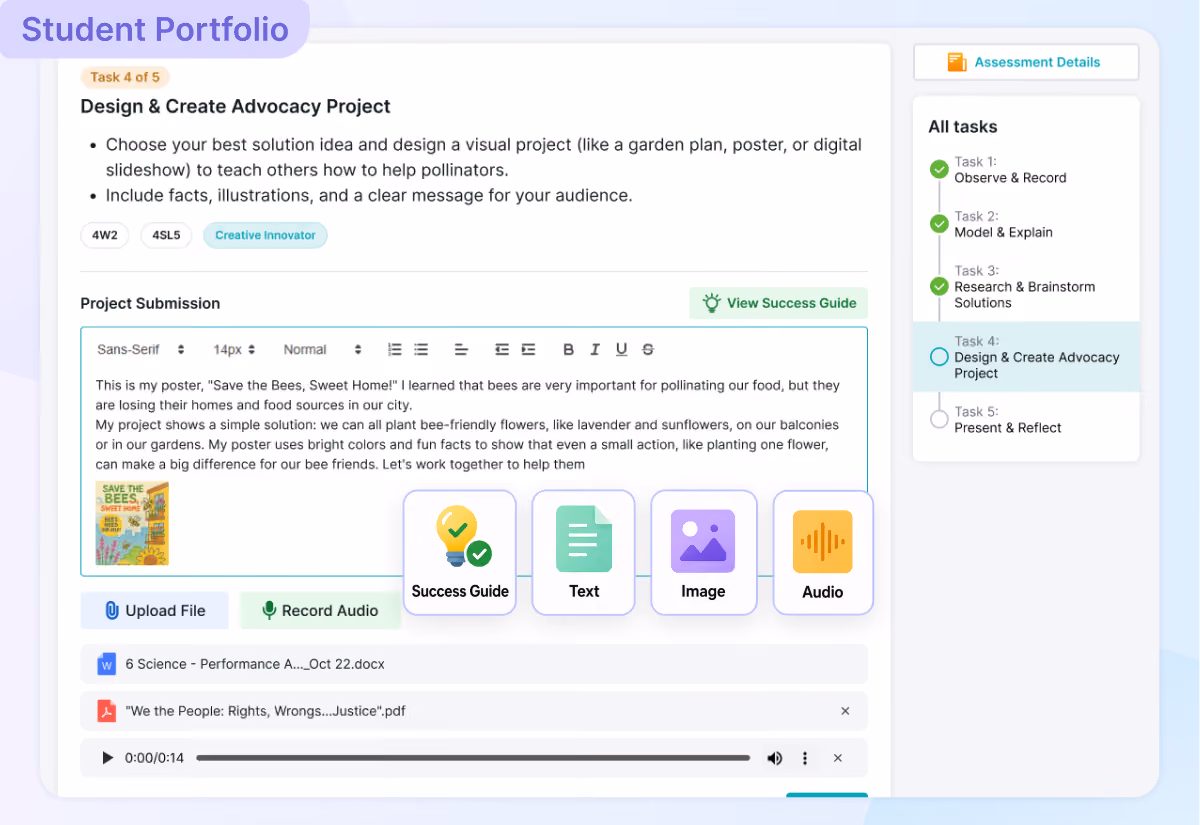Toggle underline formatting
The height and width of the screenshot is (825, 1200).
(621, 349)
